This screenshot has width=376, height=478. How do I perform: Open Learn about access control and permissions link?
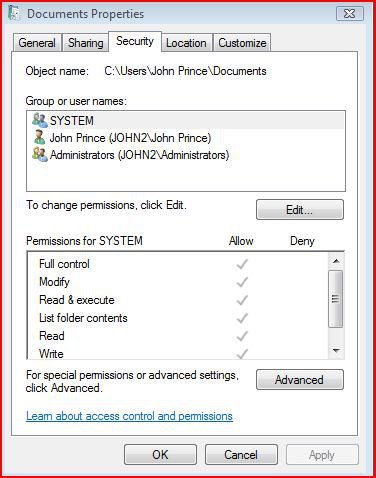tap(129, 416)
